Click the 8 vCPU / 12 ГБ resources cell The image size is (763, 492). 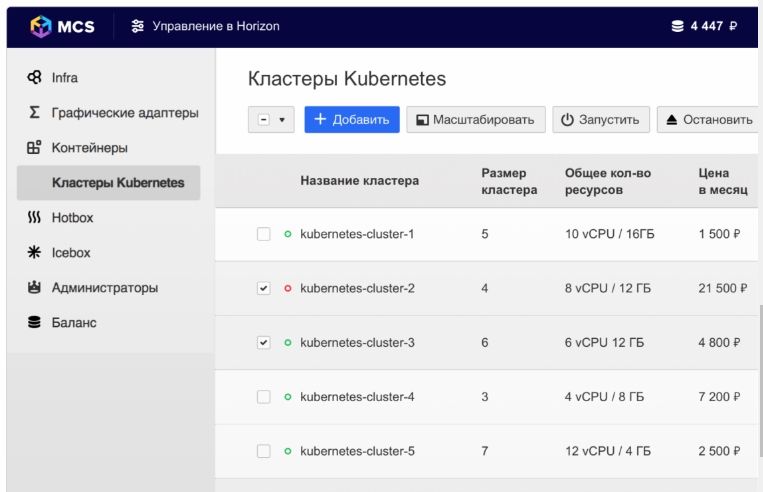[608, 289]
